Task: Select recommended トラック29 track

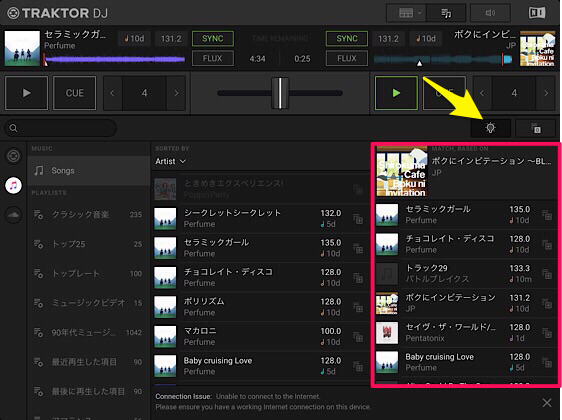Action: tap(466, 274)
